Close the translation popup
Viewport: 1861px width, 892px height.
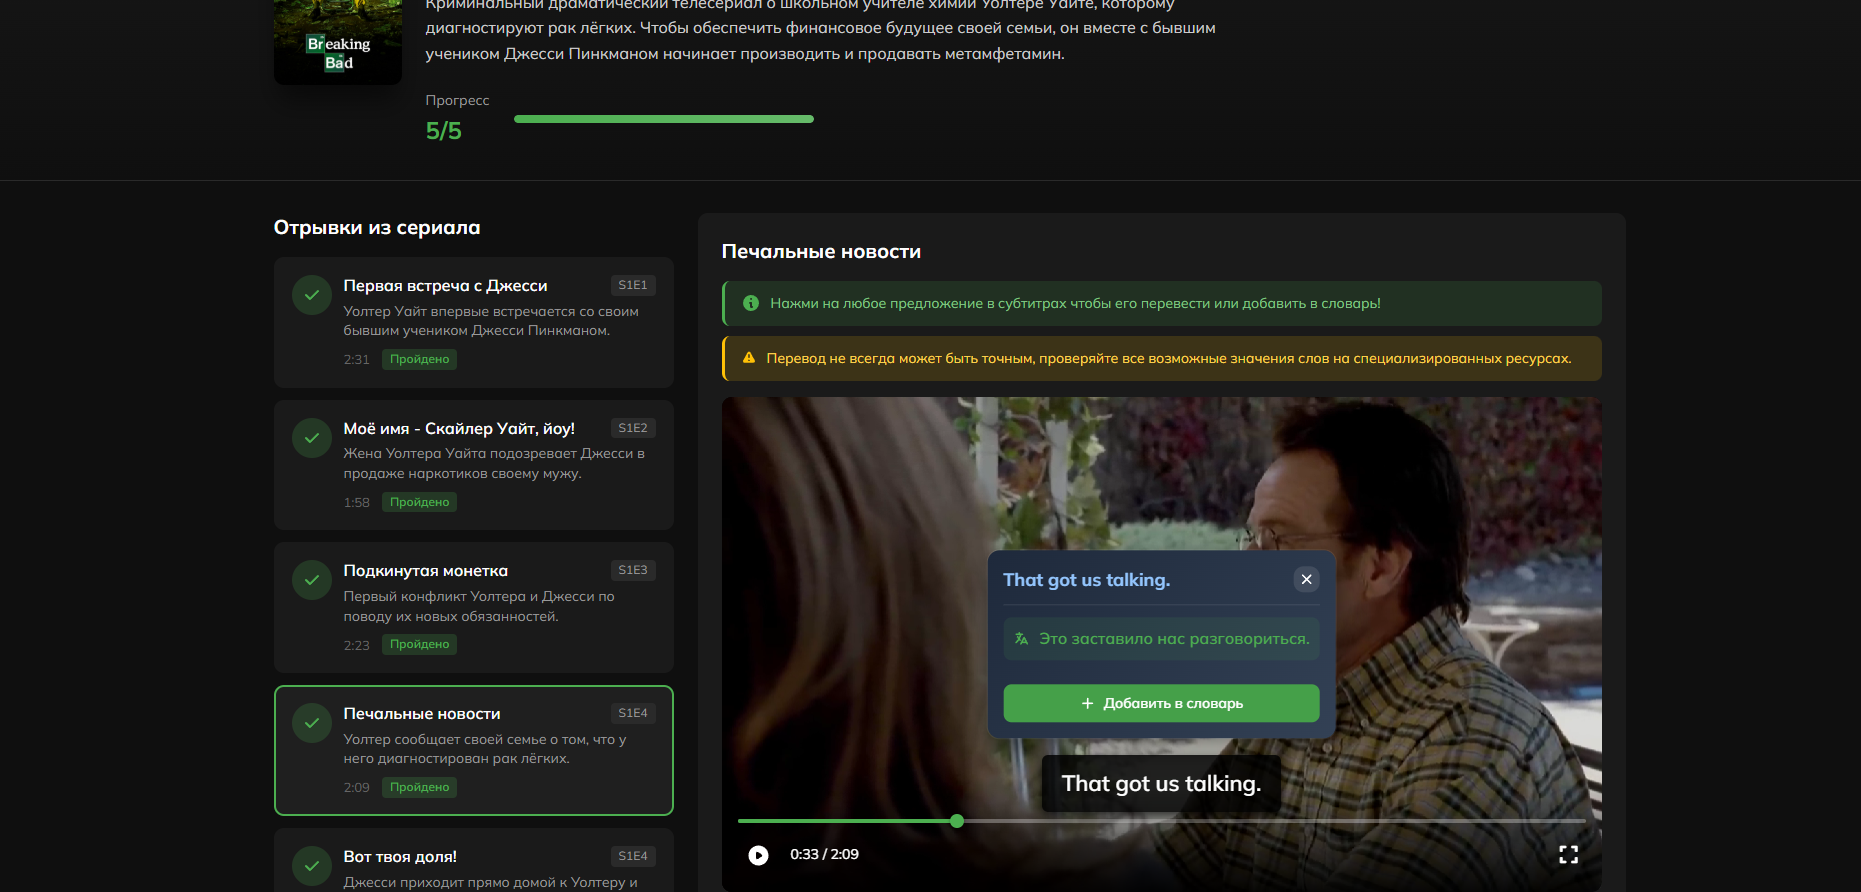(x=1306, y=579)
